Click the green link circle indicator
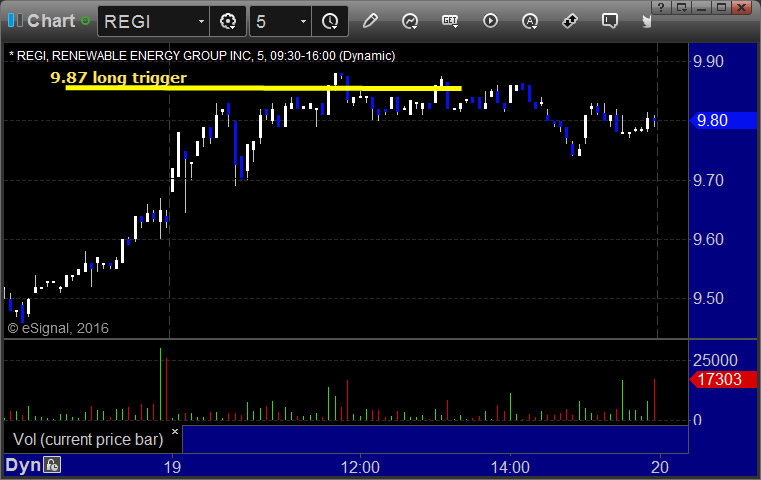Viewport: 761px width, 480px height. pyautogui.click(x=85, y=21)
